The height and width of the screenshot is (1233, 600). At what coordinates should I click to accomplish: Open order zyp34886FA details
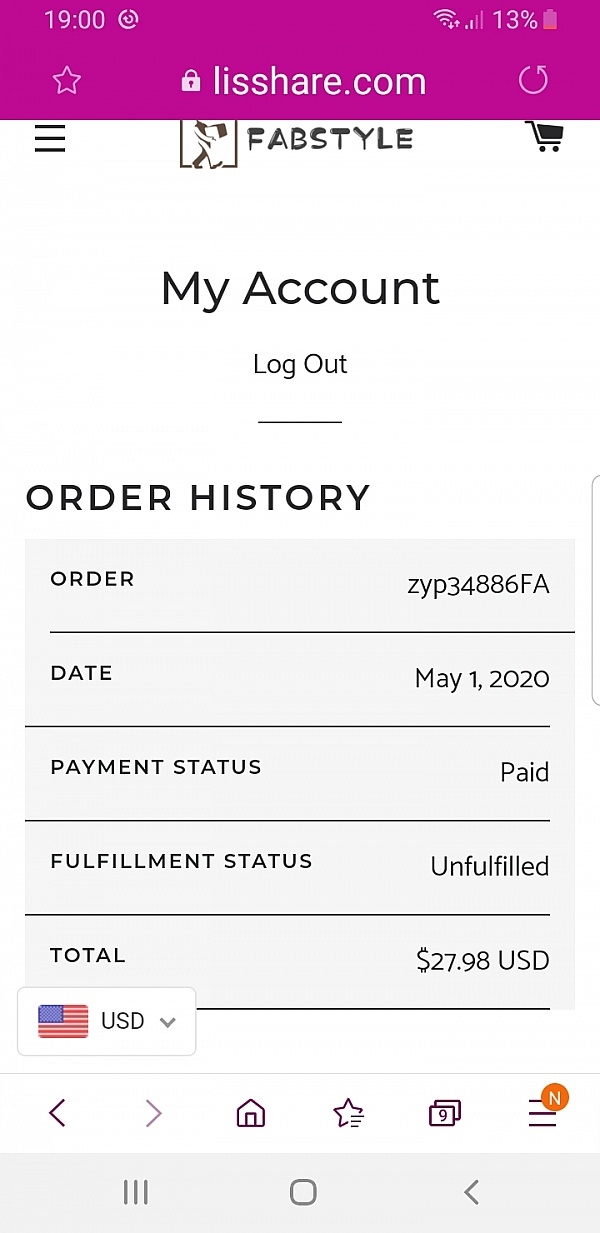point(478,585)
